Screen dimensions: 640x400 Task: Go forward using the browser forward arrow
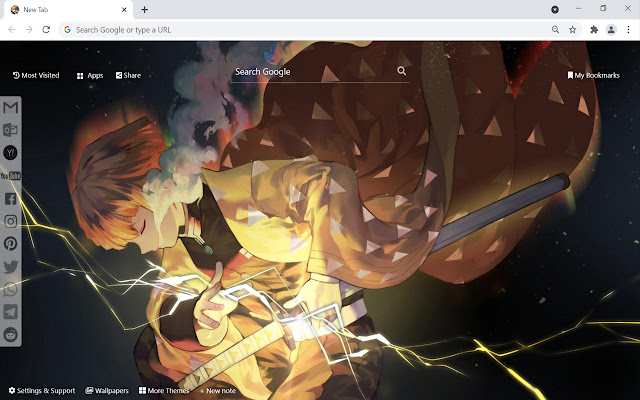click(x=29, y=29)
